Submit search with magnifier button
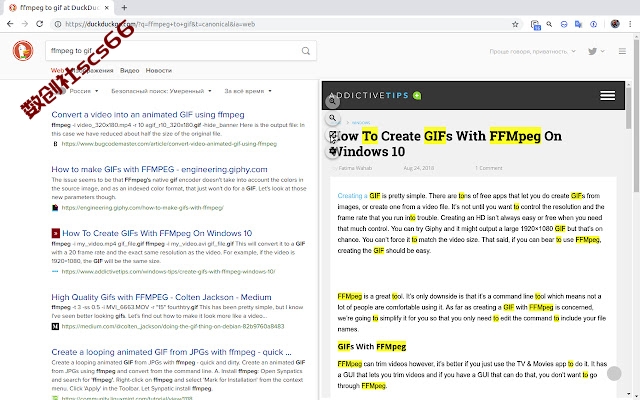This screenshot has width=640, height=400. click(306, 51)
